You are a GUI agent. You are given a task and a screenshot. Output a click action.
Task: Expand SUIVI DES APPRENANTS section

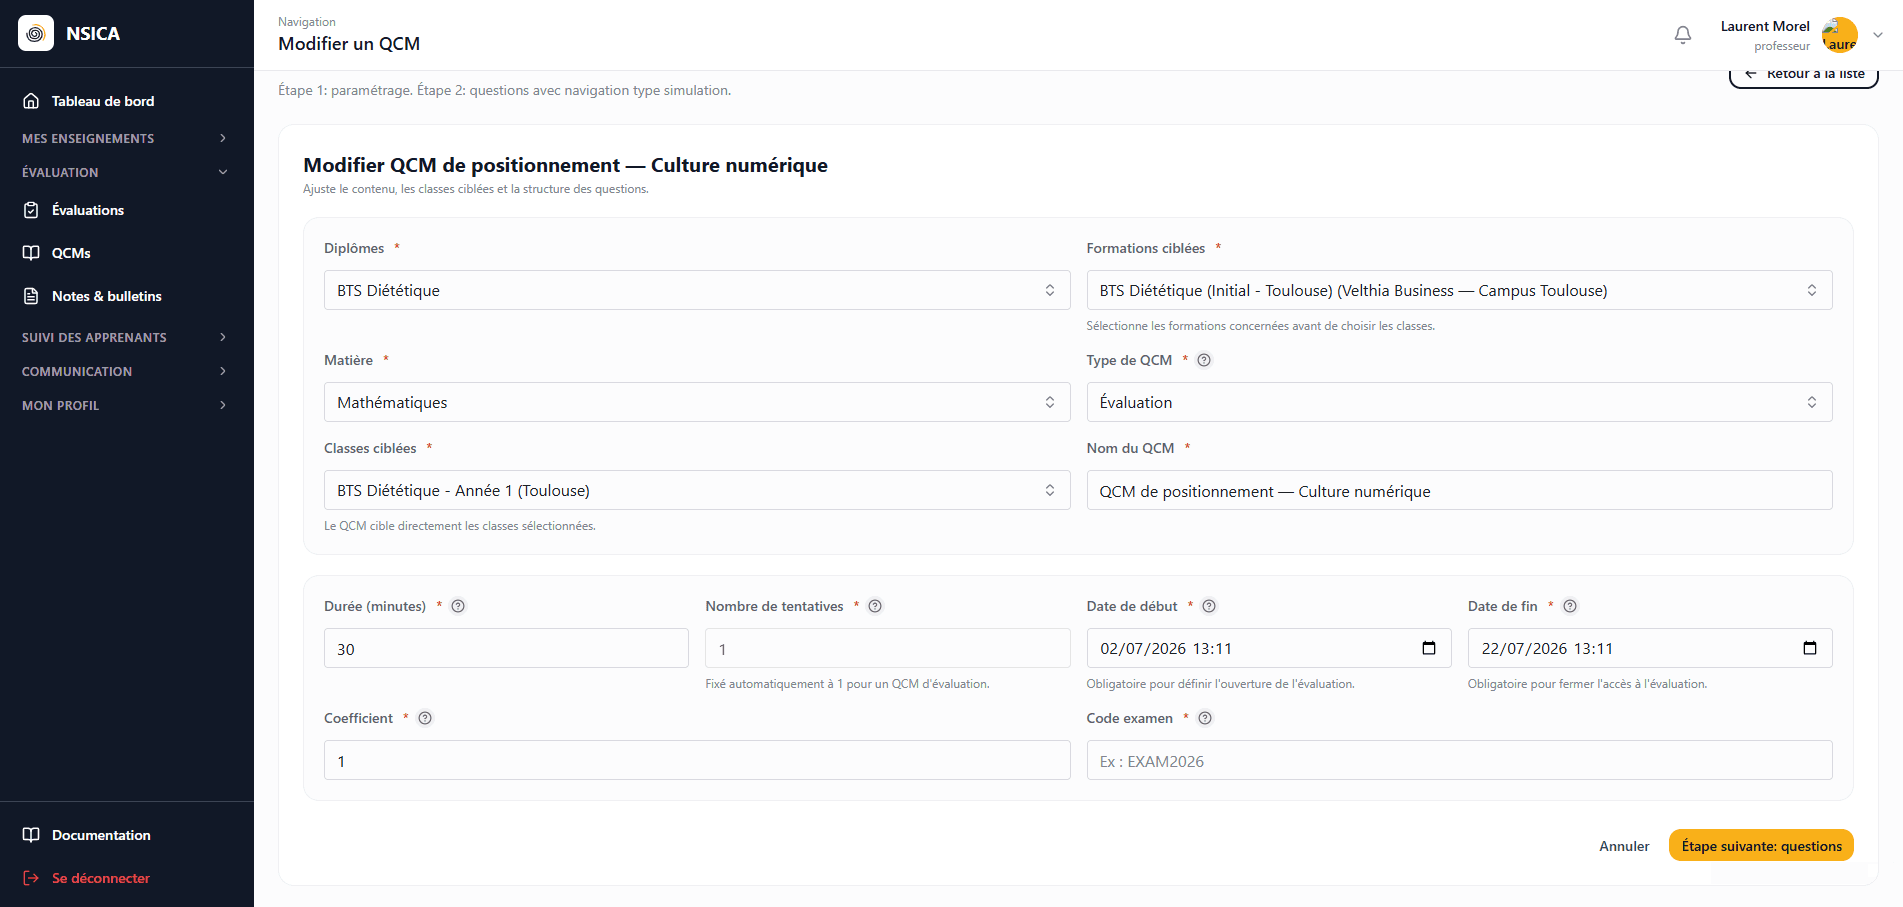pyautogui.click(x=126, y=337)
